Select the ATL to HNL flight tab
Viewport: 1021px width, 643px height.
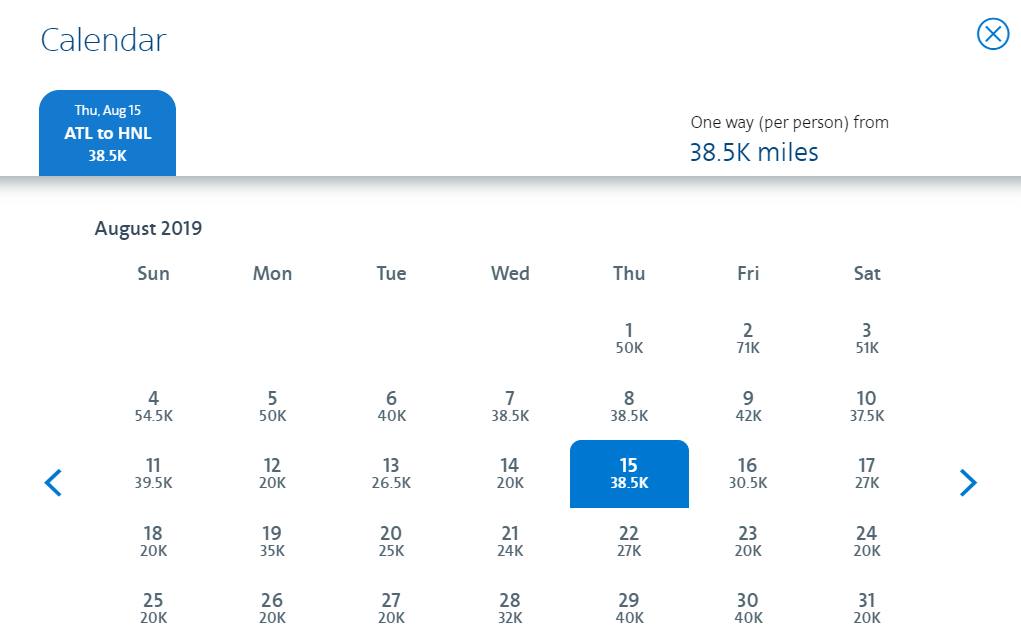tap(107, 134)
